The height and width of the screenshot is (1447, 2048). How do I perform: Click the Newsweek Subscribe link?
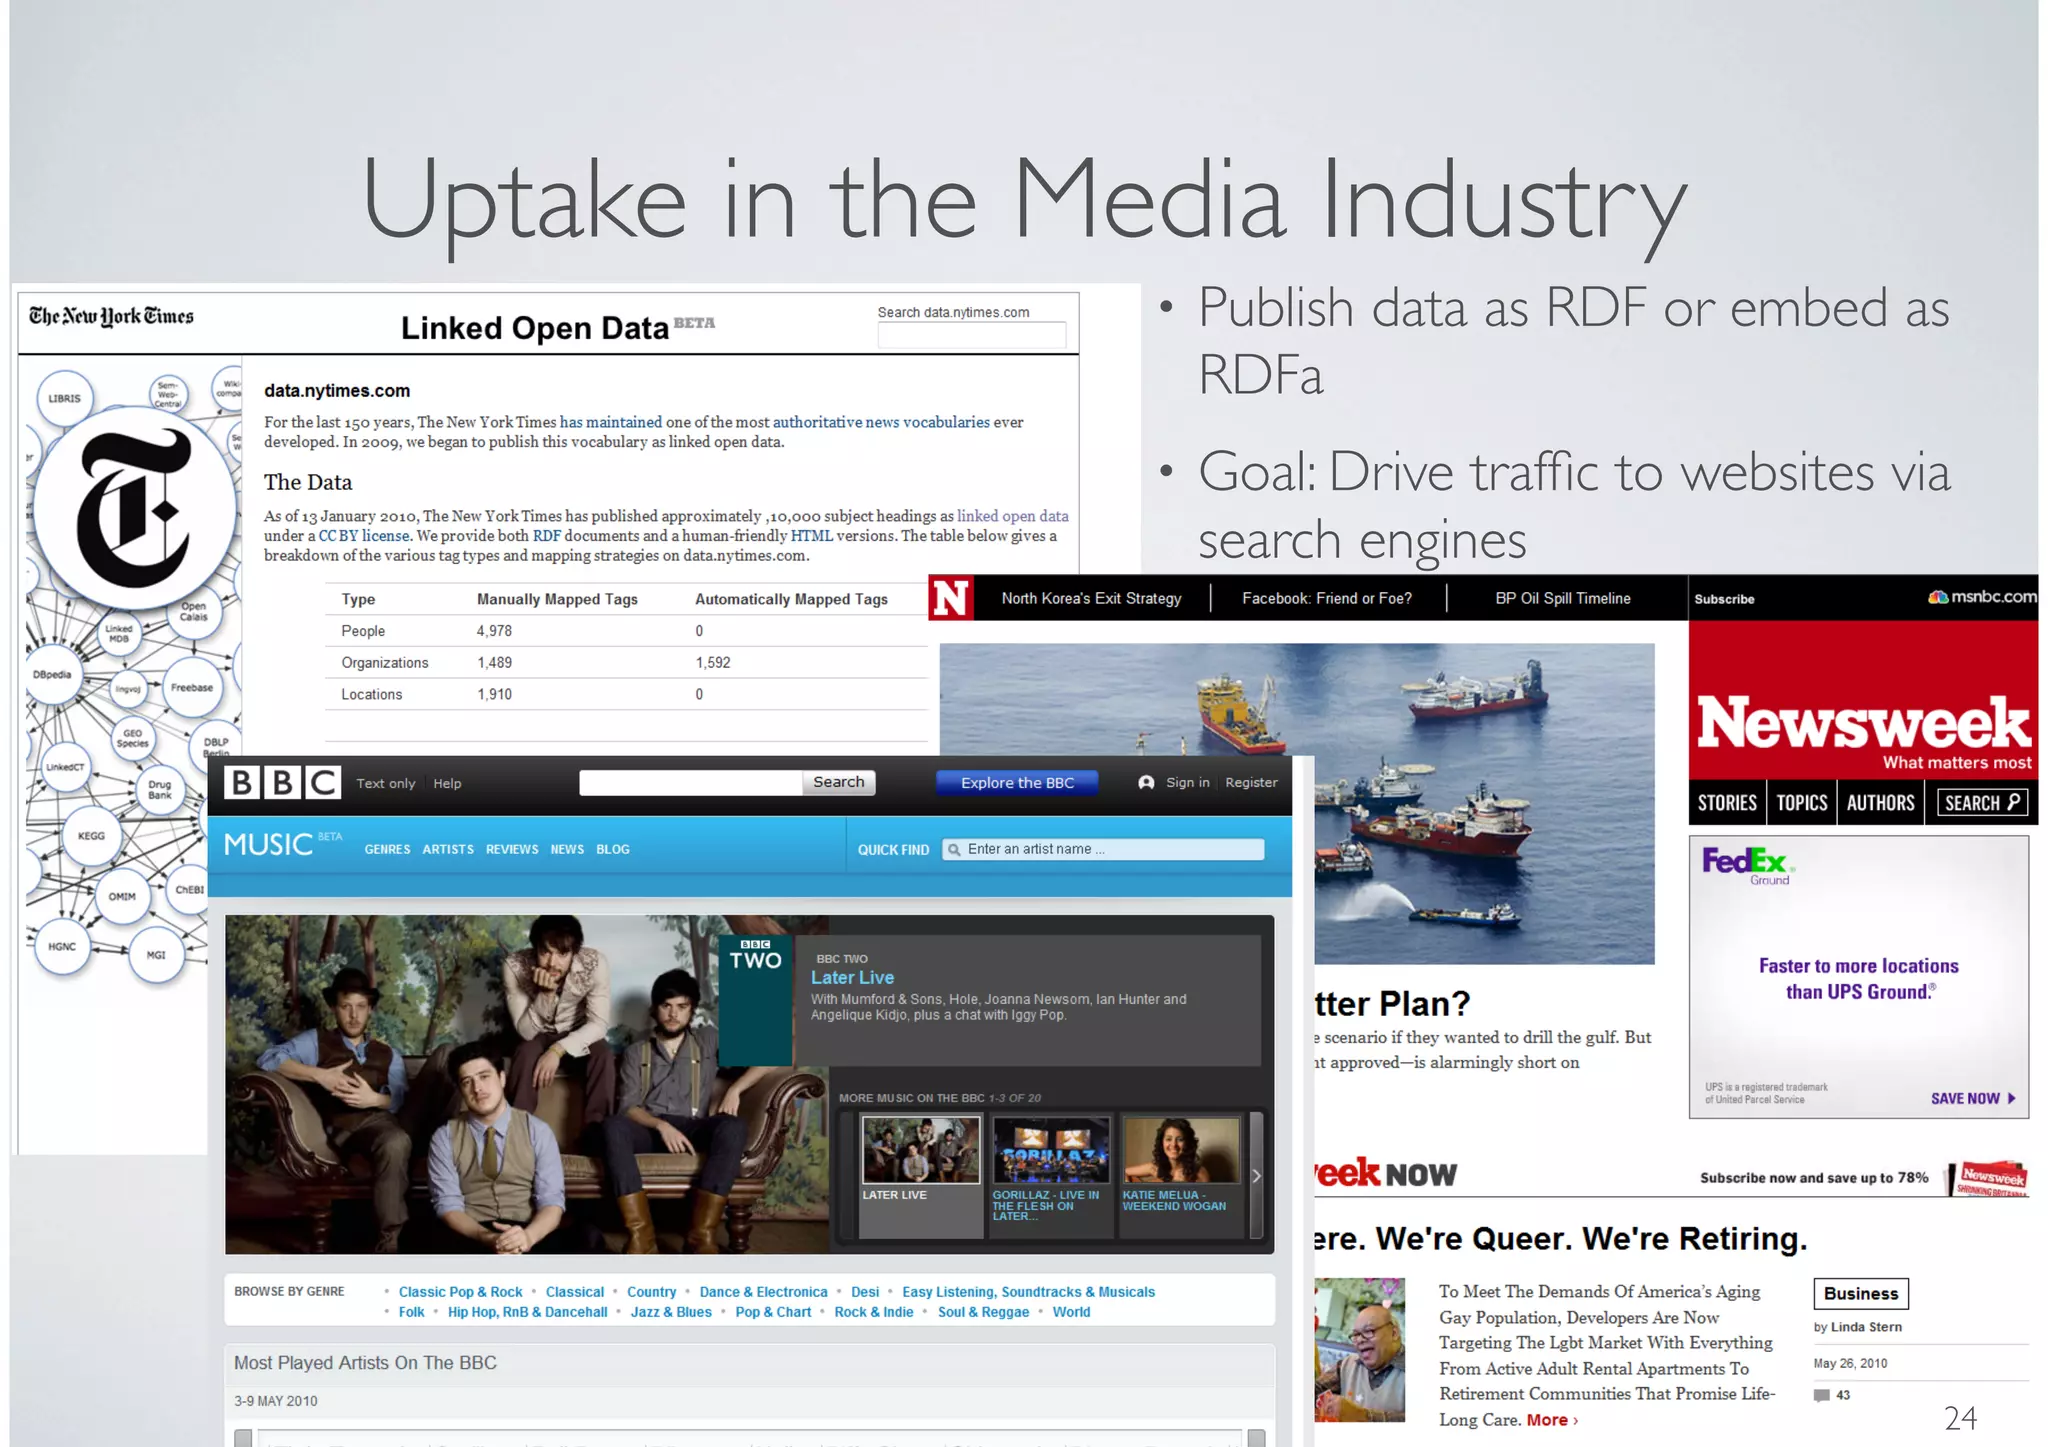point(1724,599)
